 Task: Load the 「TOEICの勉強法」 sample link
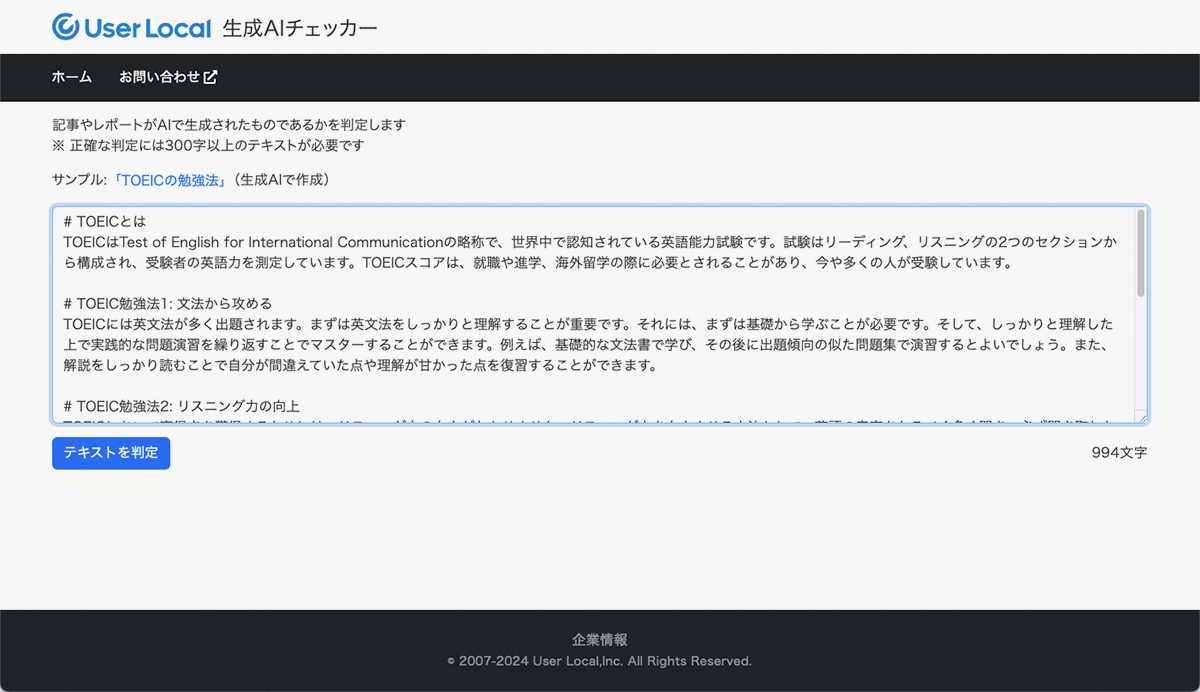click(x=169, y=180)
